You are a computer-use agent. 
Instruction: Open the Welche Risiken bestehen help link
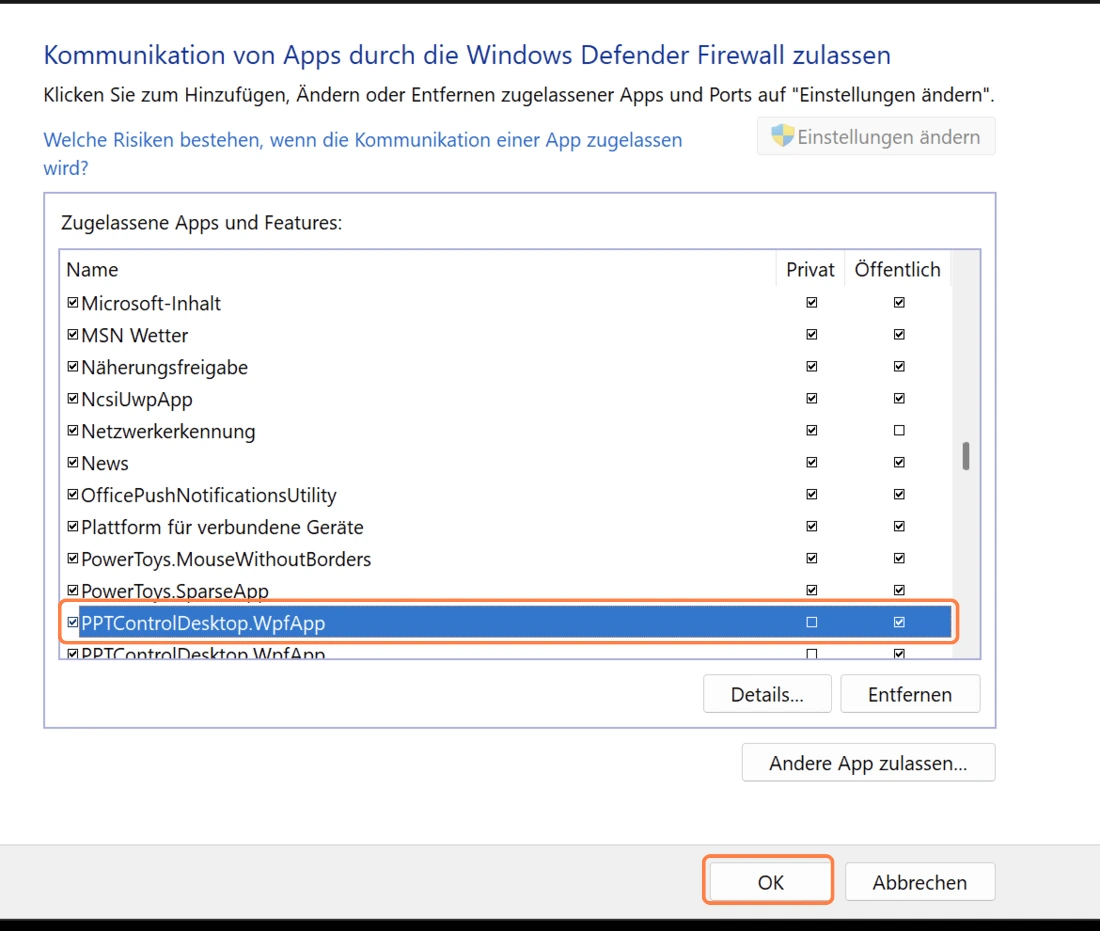[x=363, y=154]
